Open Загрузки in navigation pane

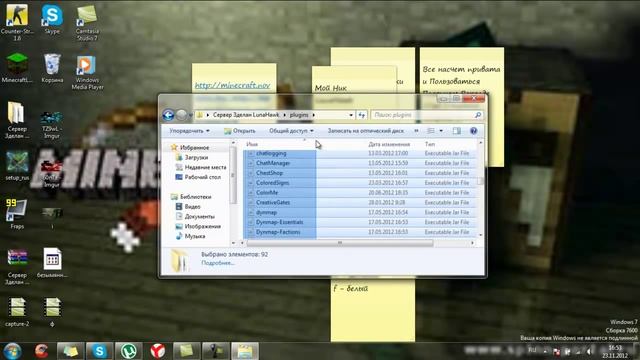pos(196,157)
